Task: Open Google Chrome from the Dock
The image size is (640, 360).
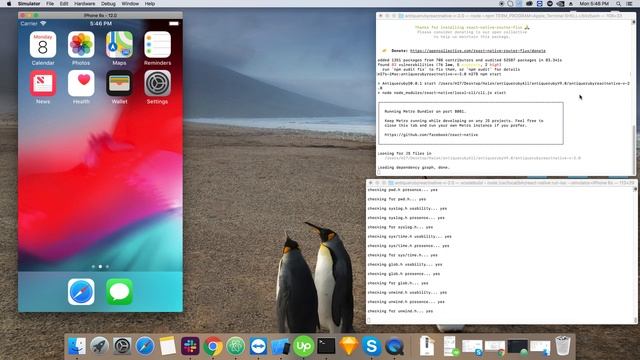Action: (x=213, y=347)
